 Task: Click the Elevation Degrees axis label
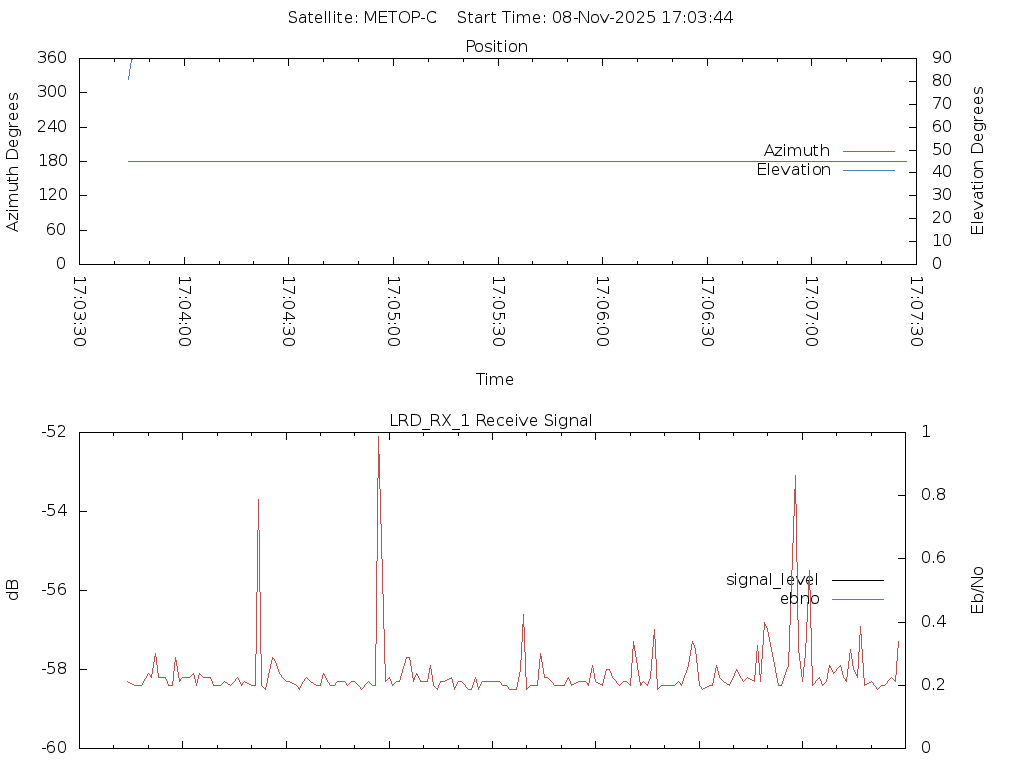(978, 161)
